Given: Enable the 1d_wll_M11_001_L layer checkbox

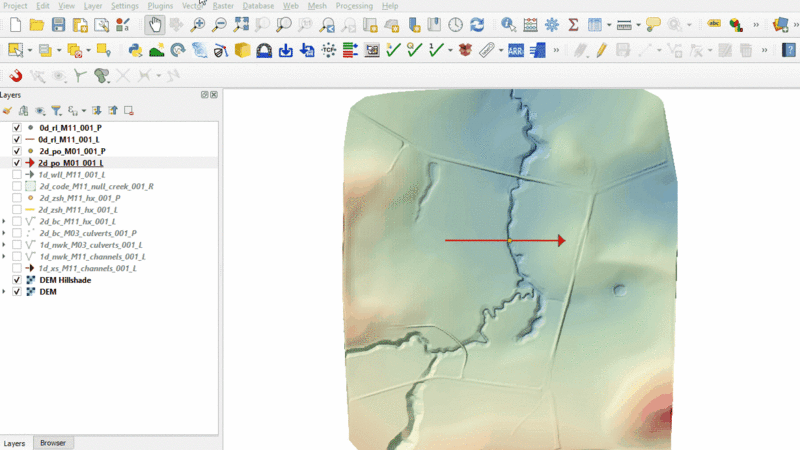Looking at the screenshot, I should [17, 174].
